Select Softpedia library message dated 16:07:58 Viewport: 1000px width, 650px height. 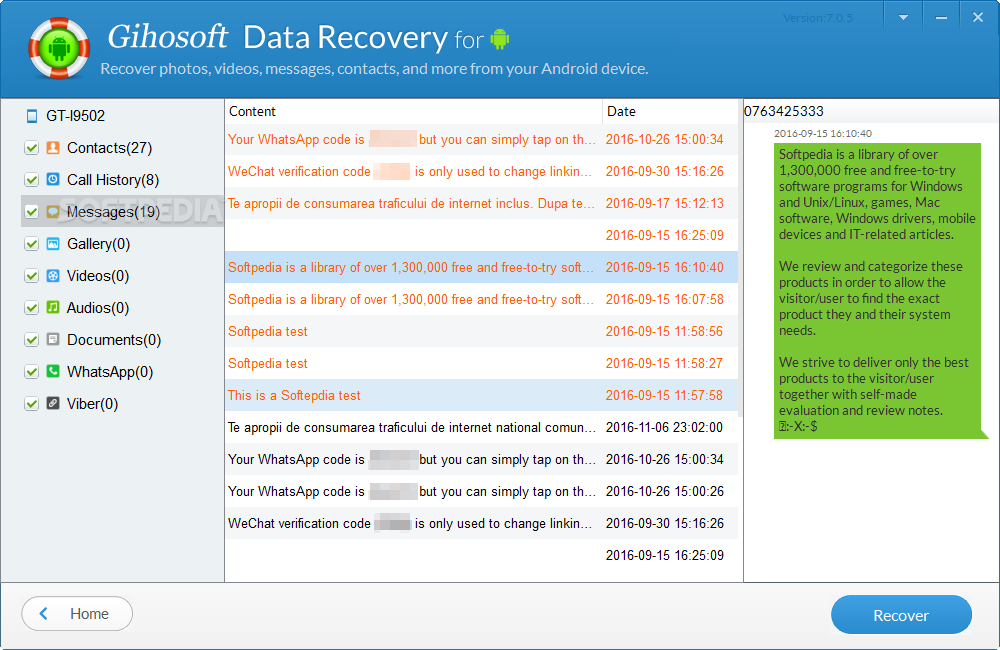click(x=482, y=299)
